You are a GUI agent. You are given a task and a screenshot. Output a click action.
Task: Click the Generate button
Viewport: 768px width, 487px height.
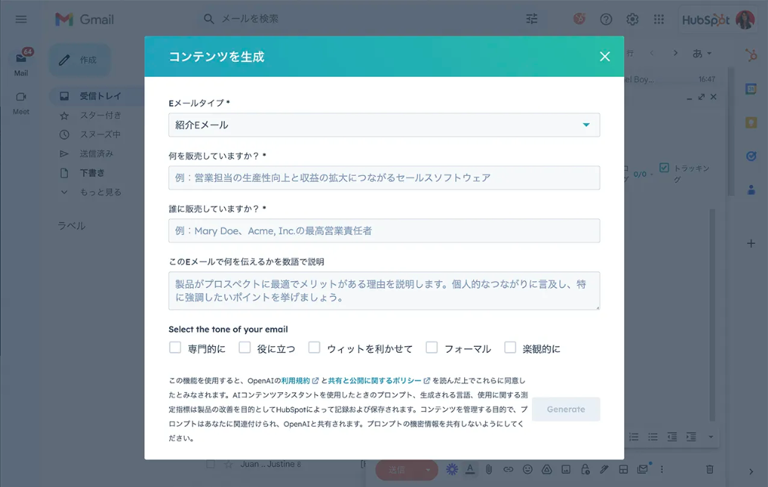tap(566, 409)
